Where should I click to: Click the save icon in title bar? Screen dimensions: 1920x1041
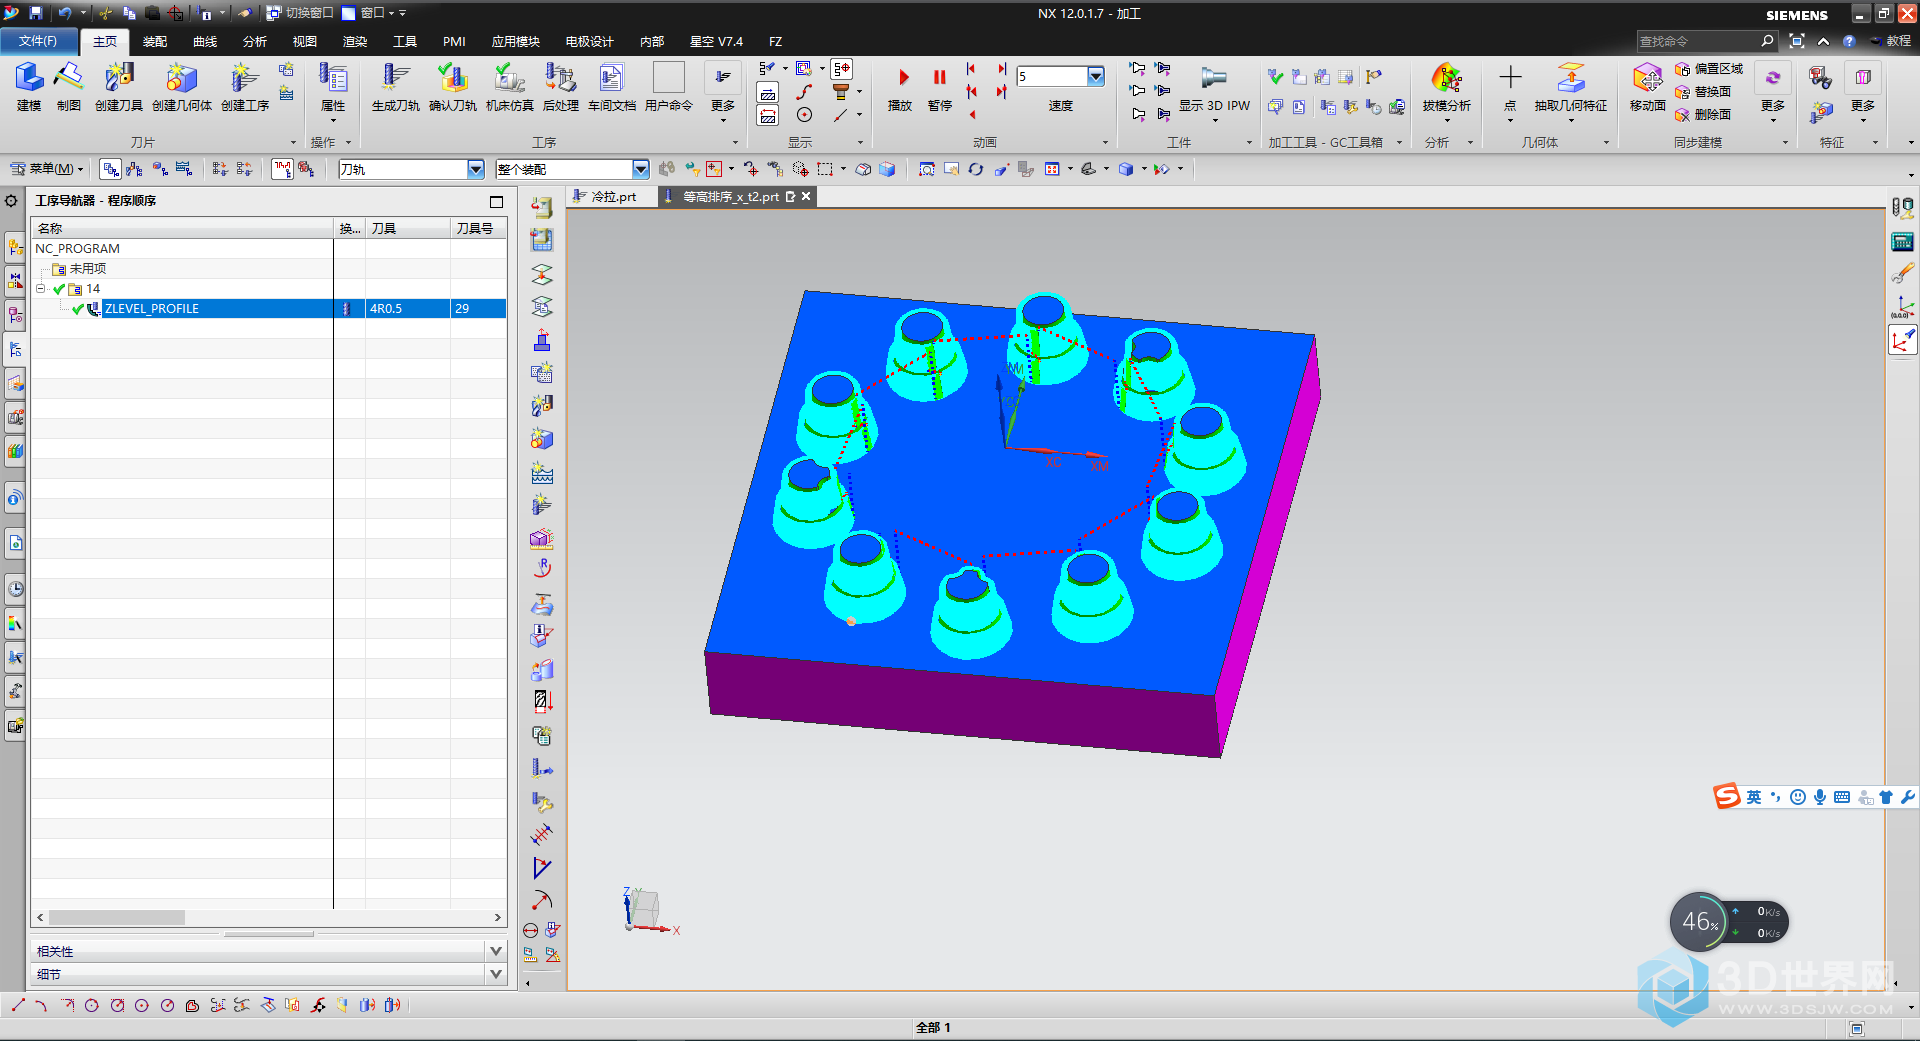coord(36,13)
